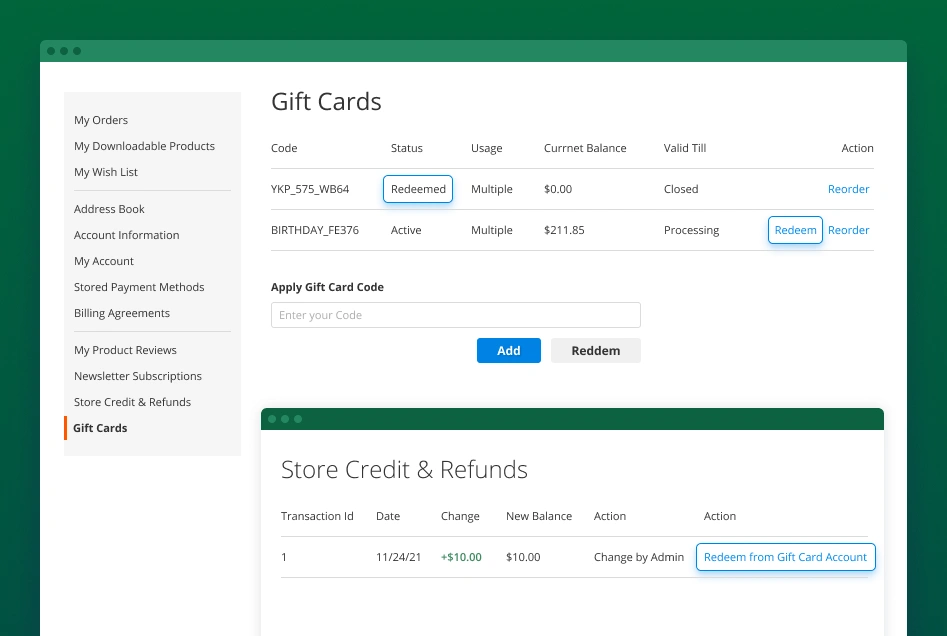View My Wish List
The image size is (947, 636).
106,172
